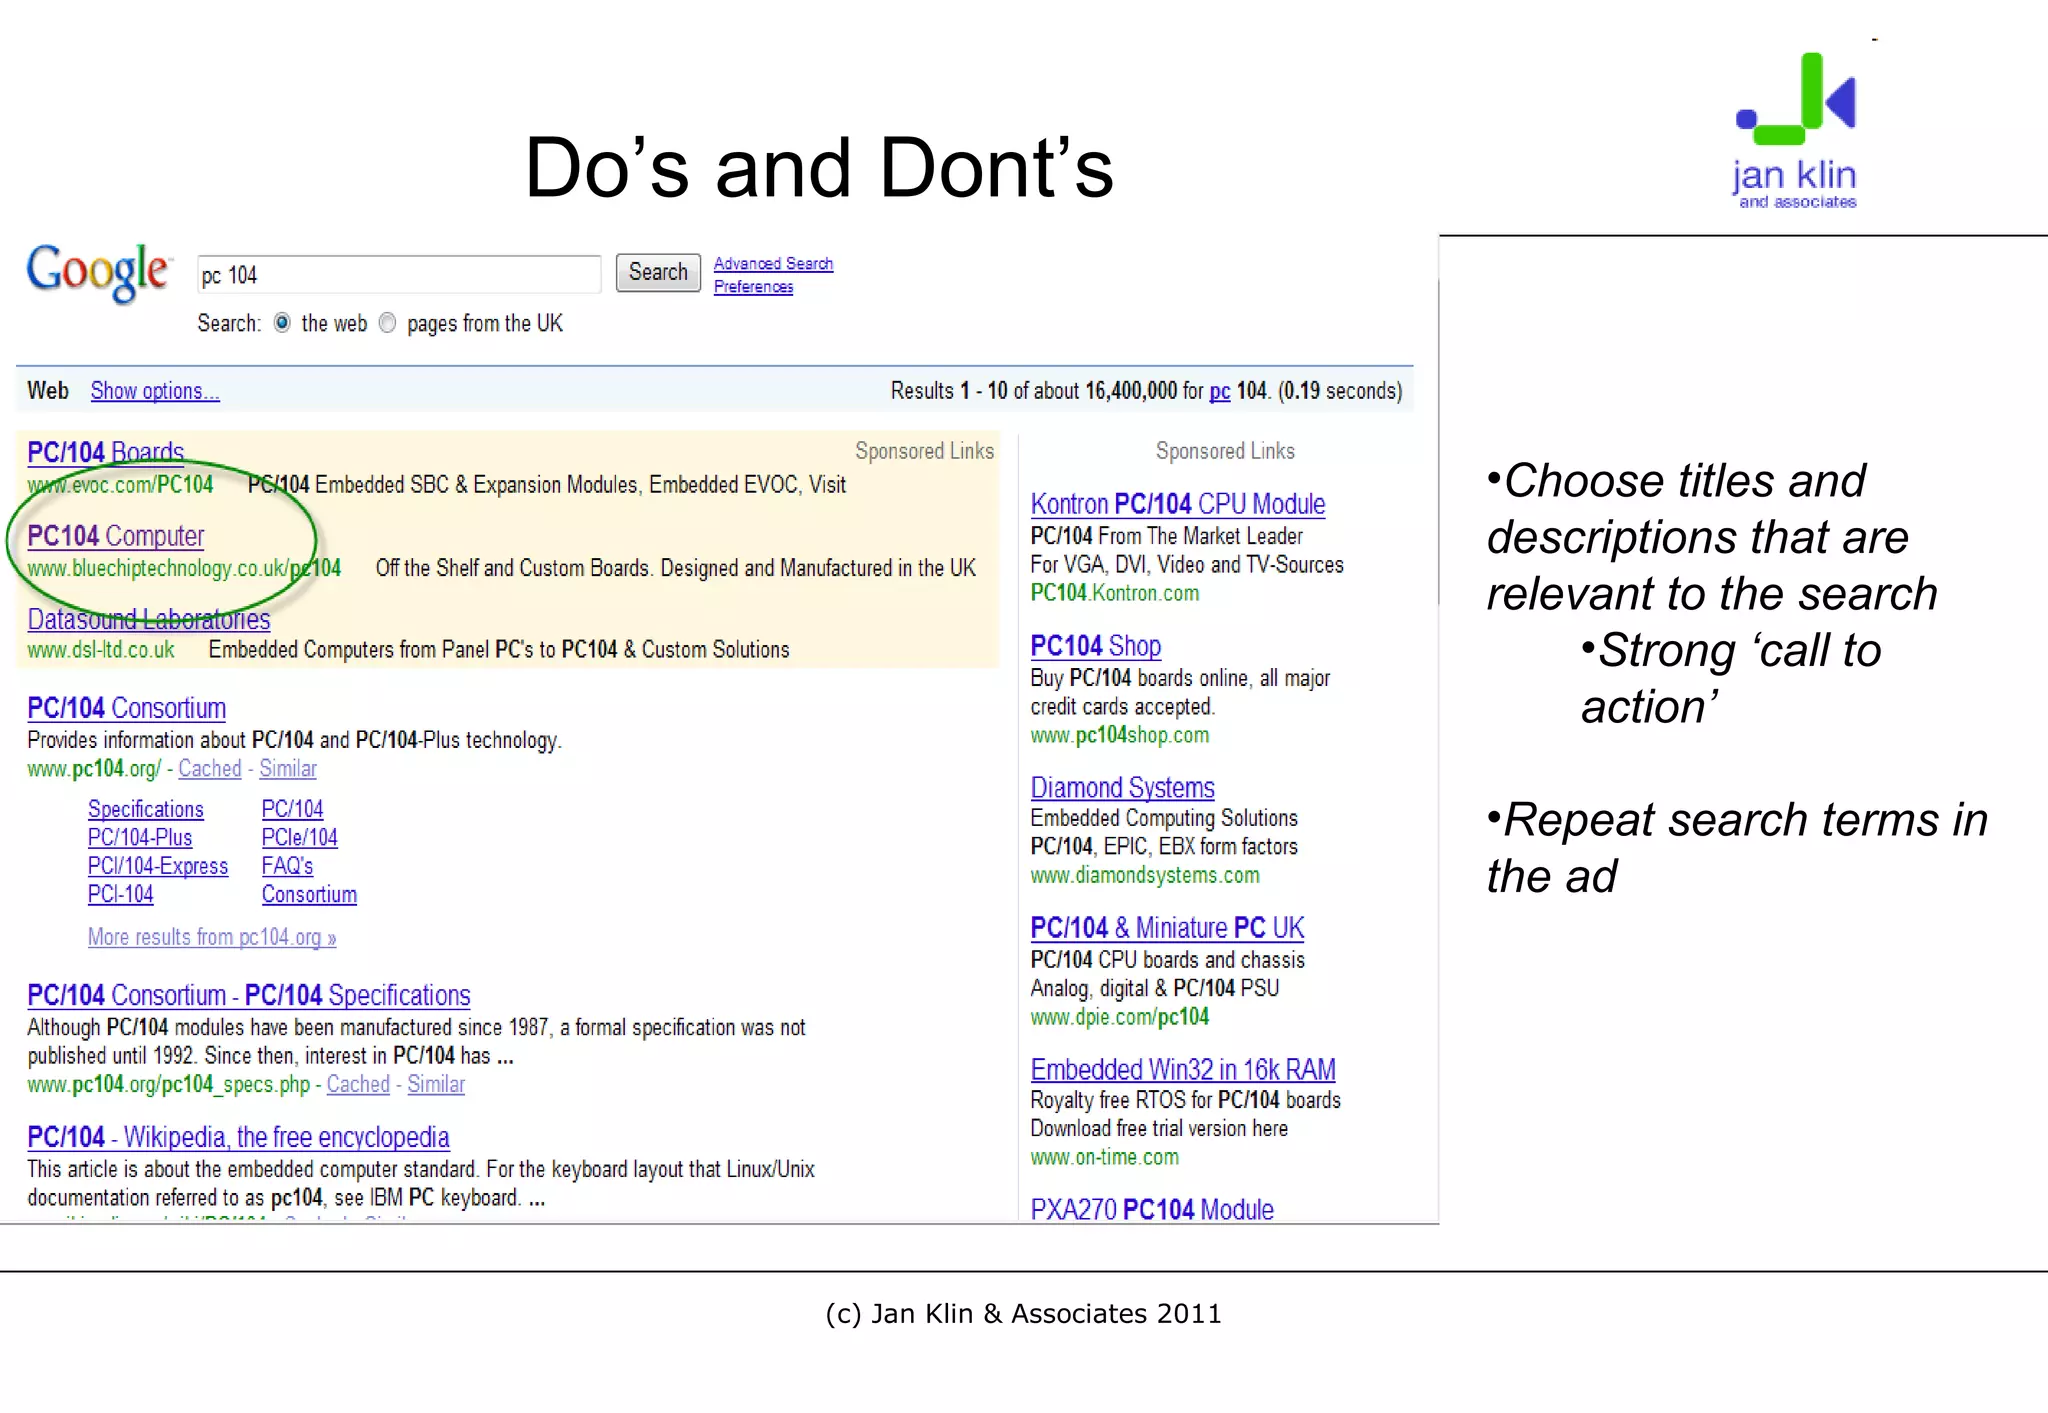Select 'pages from the UK' radio button

388,323
